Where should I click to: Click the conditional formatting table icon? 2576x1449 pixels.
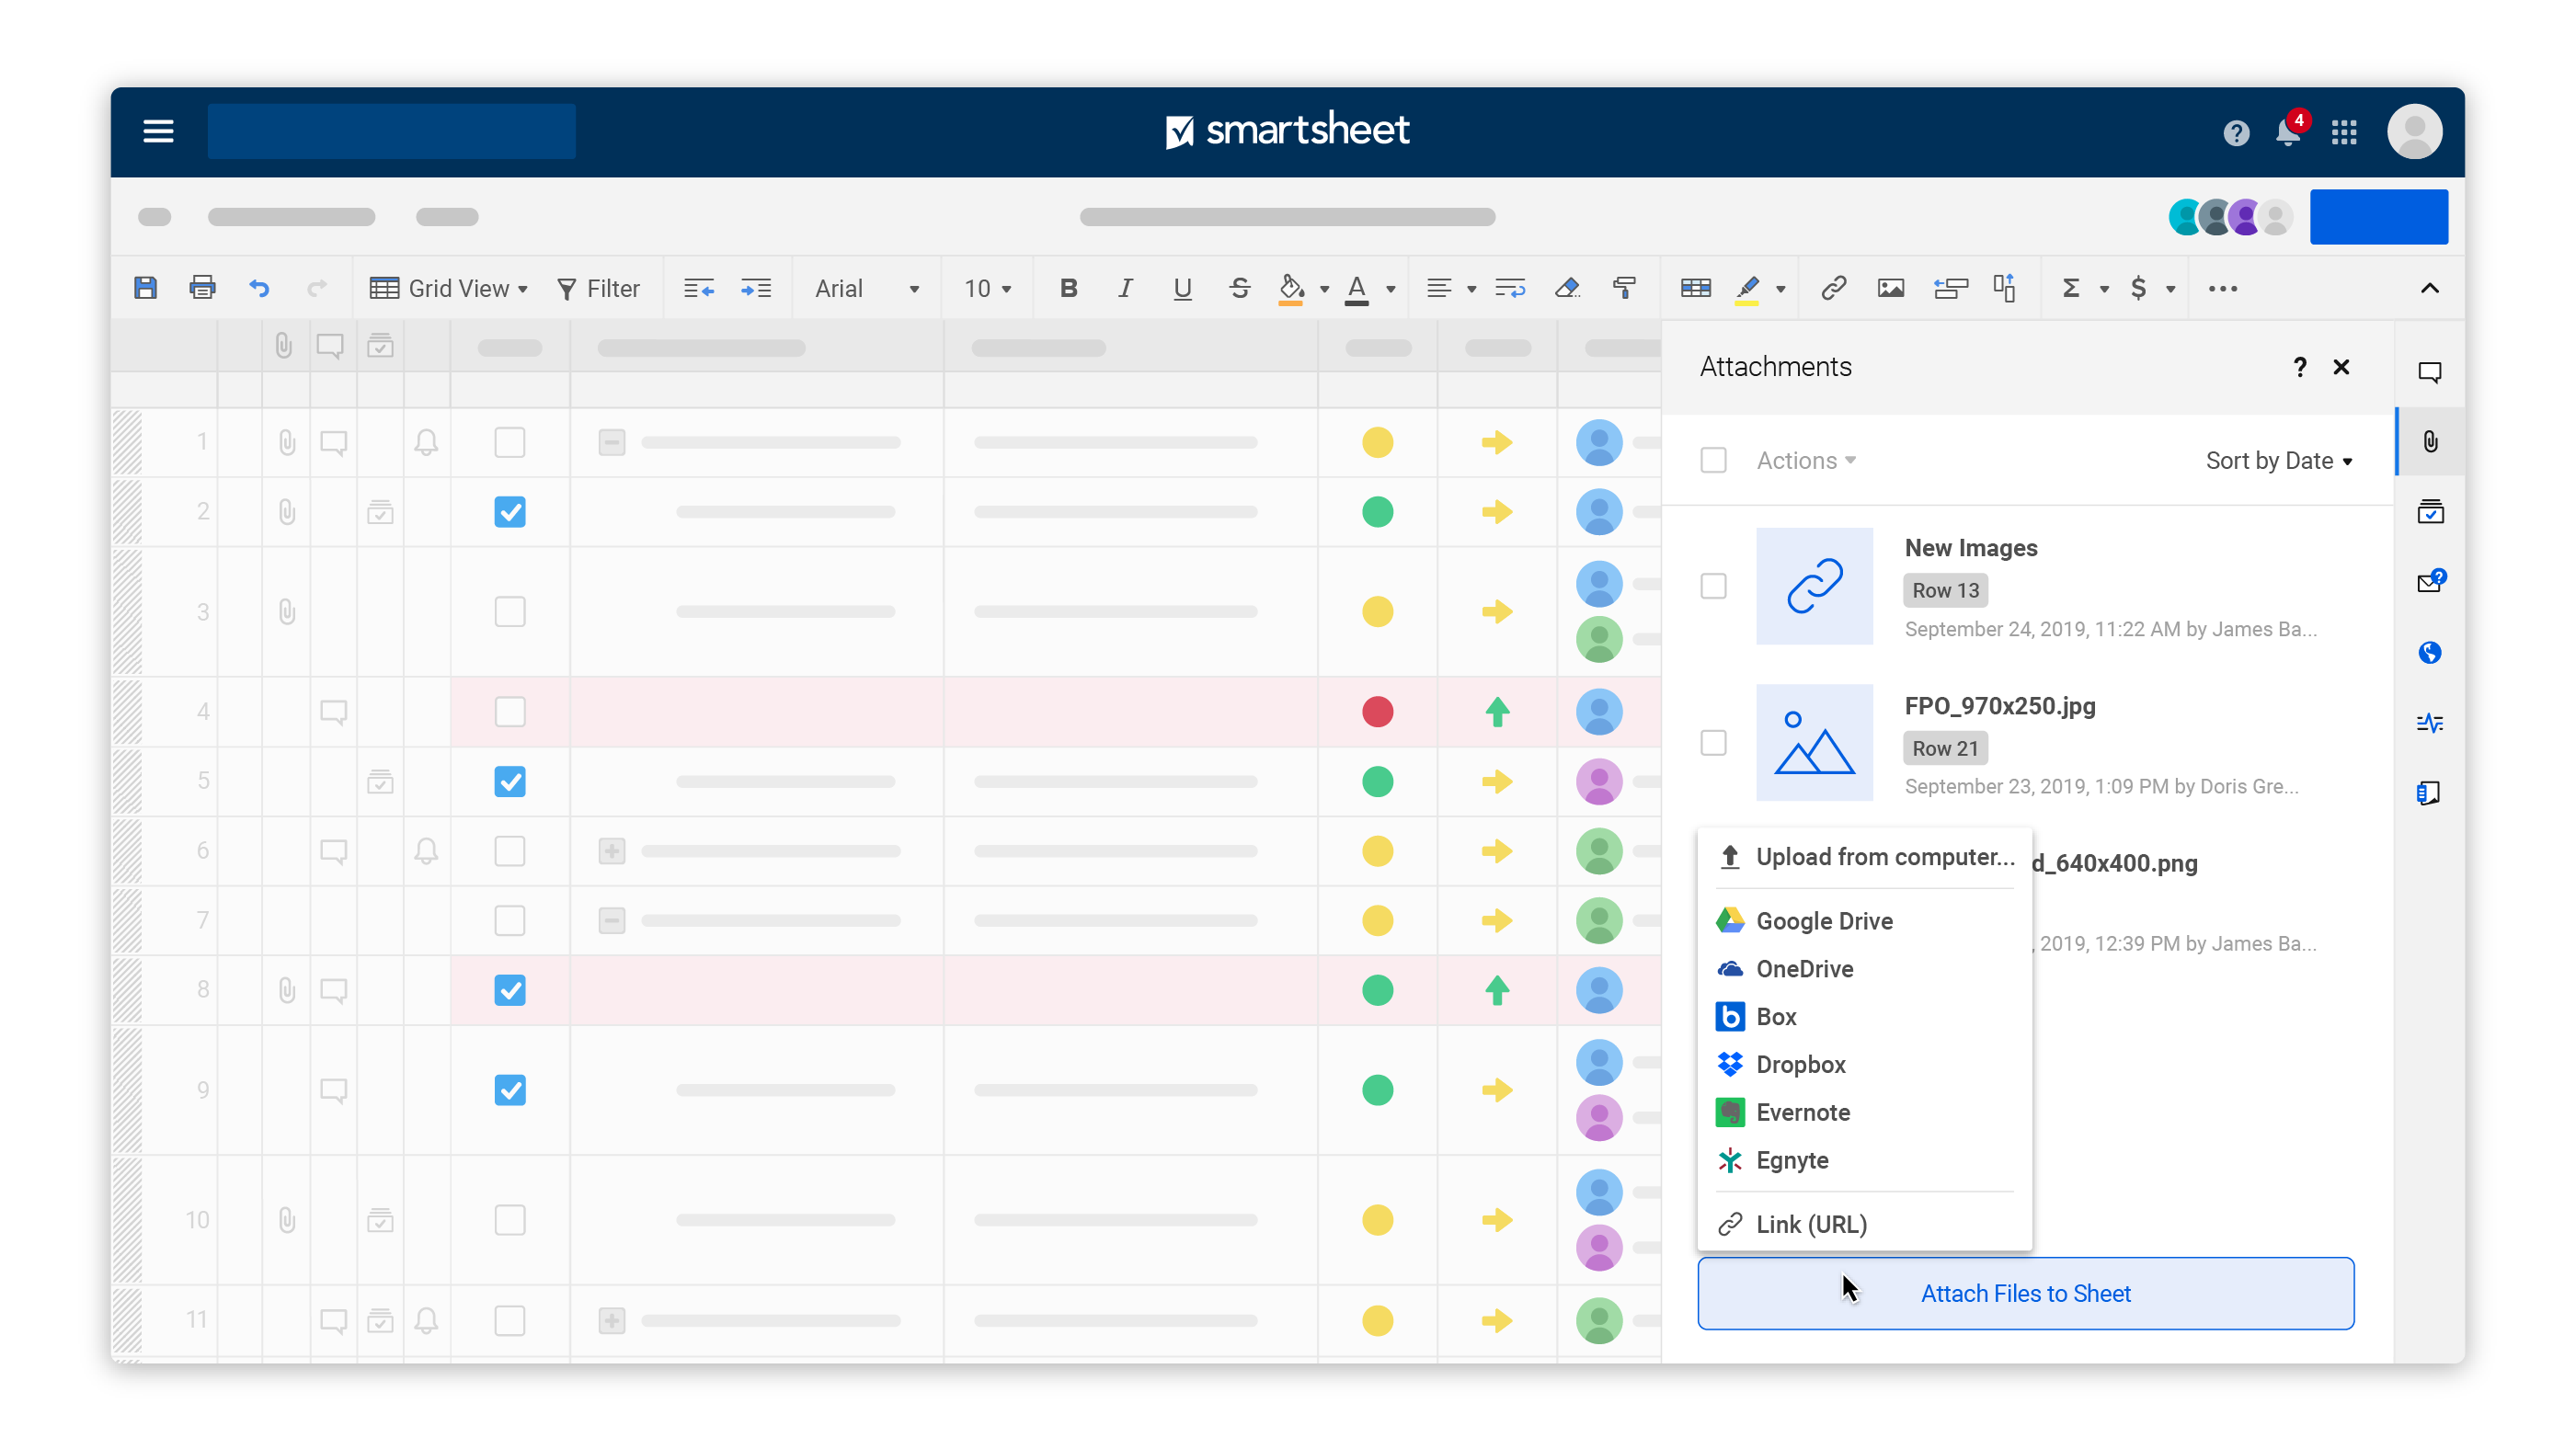pos(1695,289)
